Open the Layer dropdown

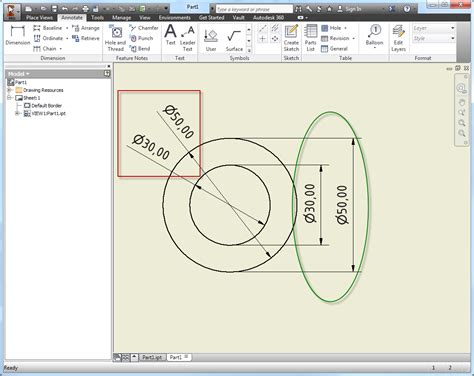tap(434, 28)
